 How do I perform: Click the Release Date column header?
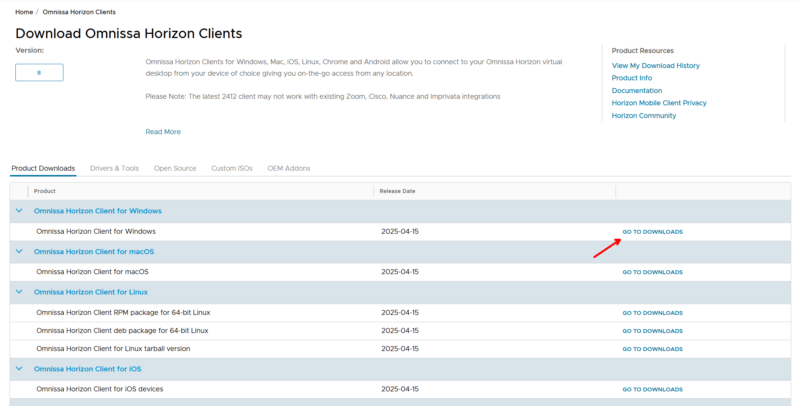pos(397,191)
